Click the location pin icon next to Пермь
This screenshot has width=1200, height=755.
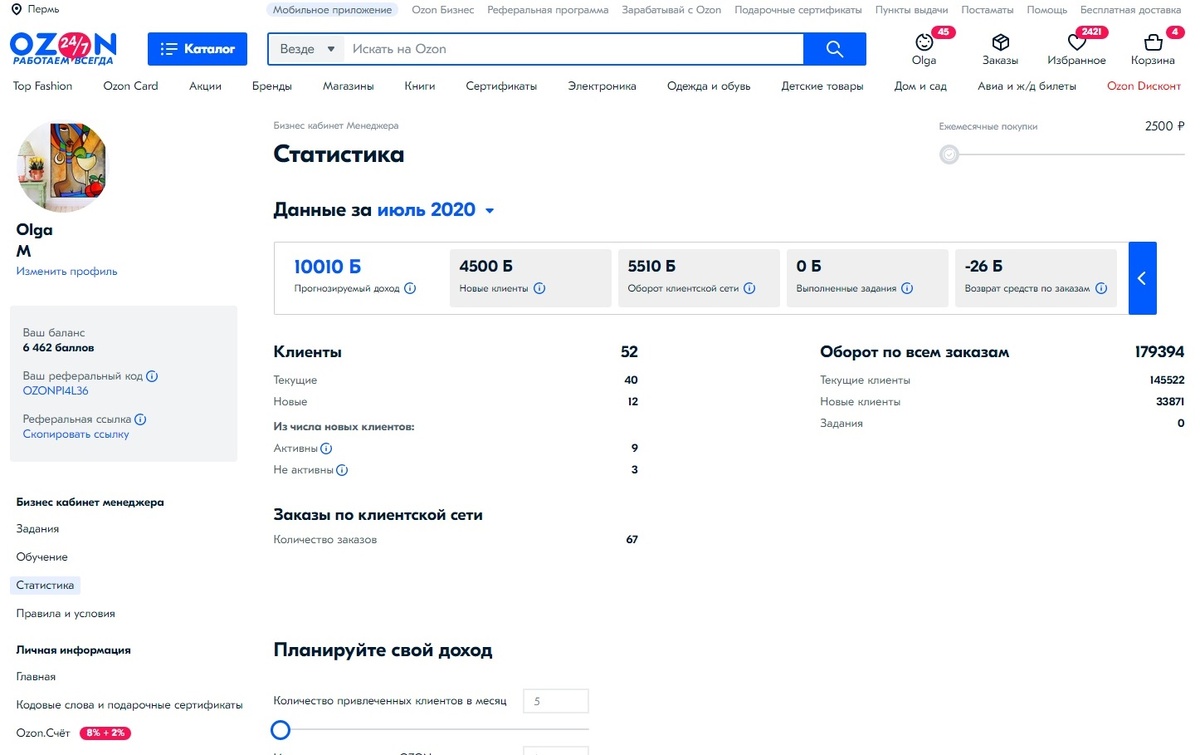pos(17,10)
